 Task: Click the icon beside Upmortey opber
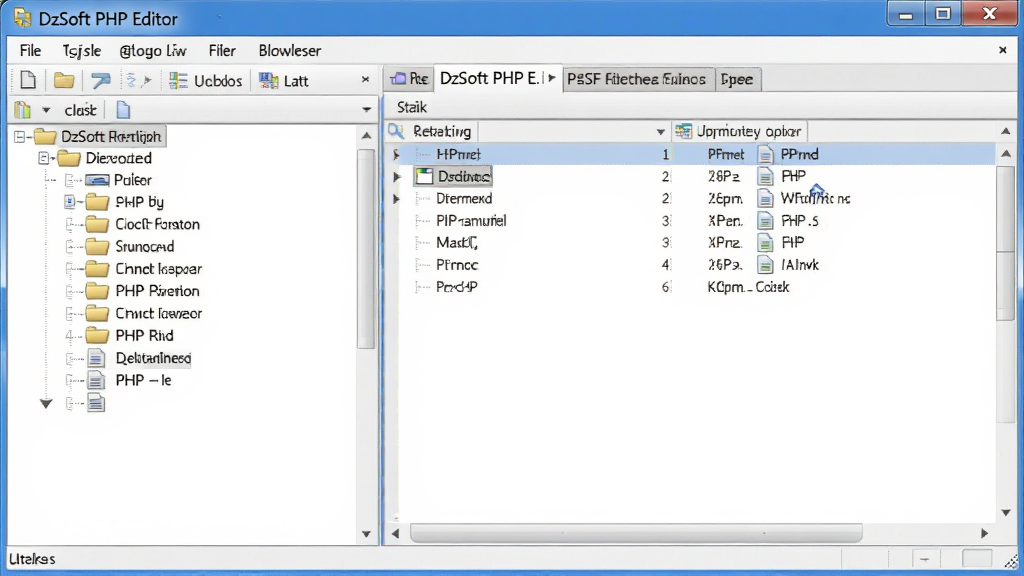683,131
